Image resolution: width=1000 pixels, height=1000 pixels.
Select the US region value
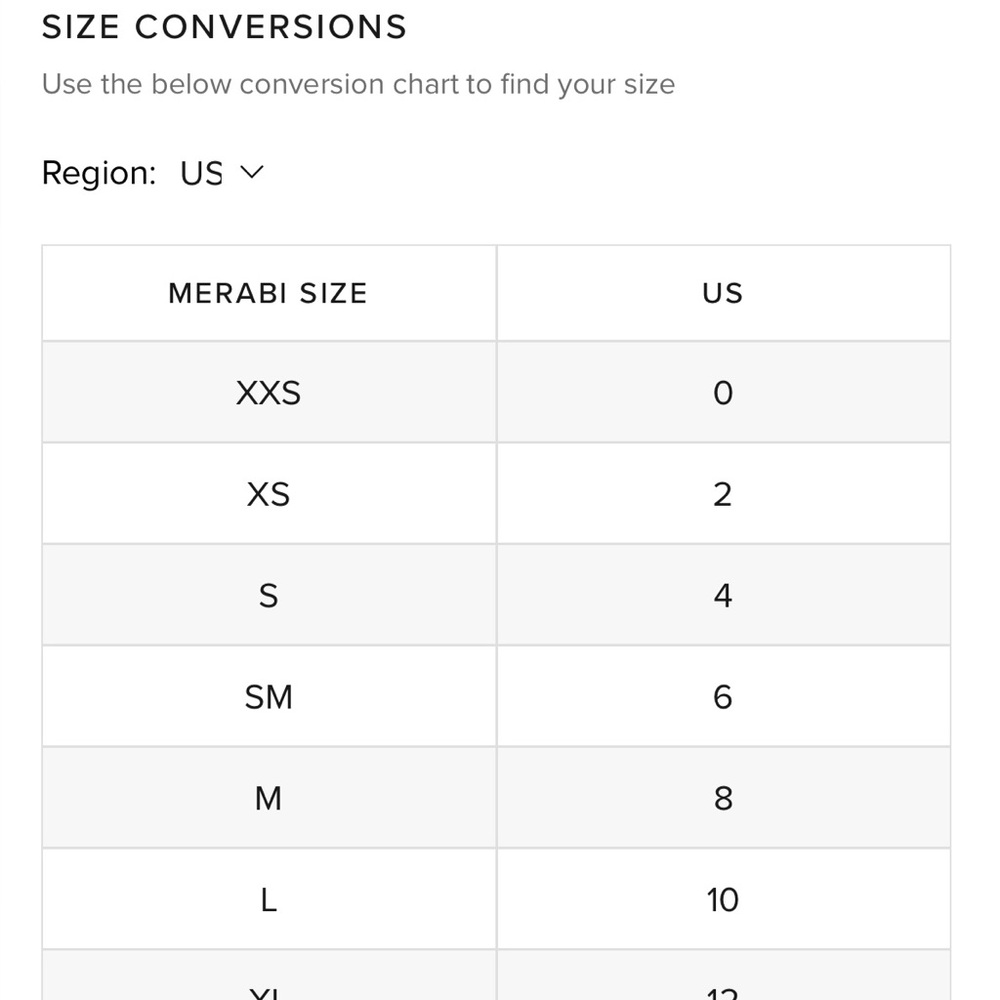[201, 173]
